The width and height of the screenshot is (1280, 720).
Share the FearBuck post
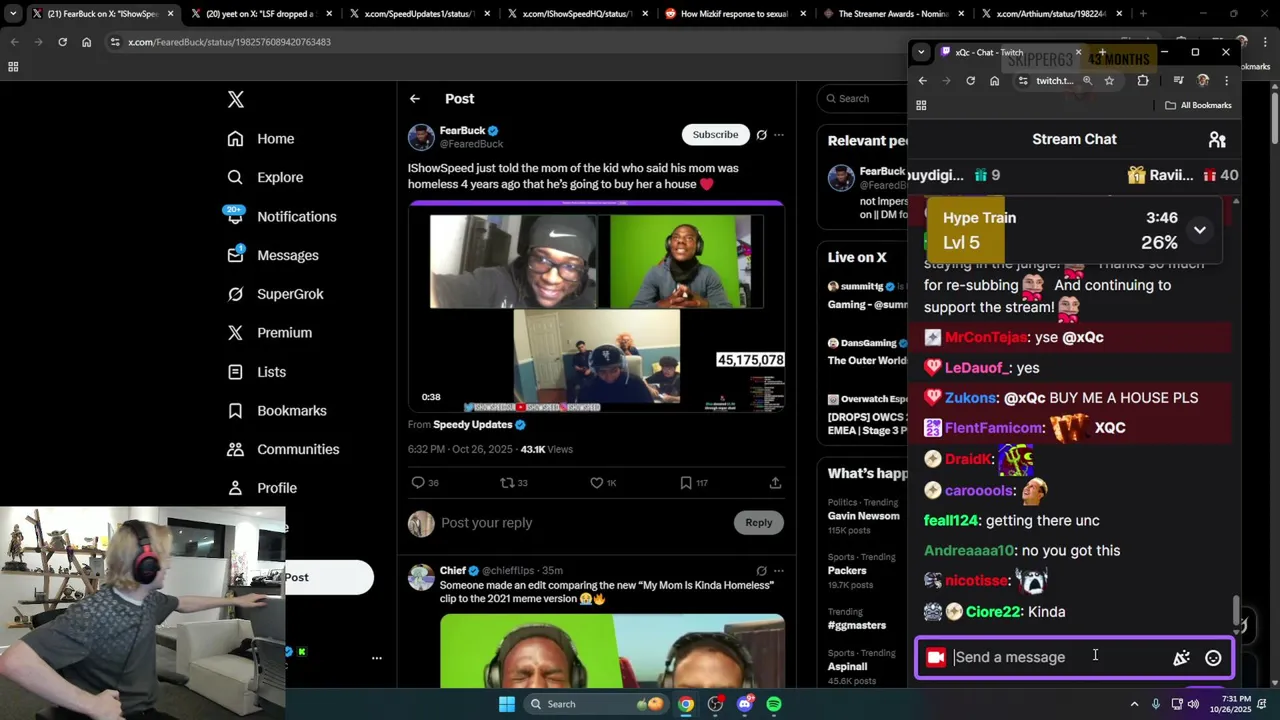coord(775,483)
